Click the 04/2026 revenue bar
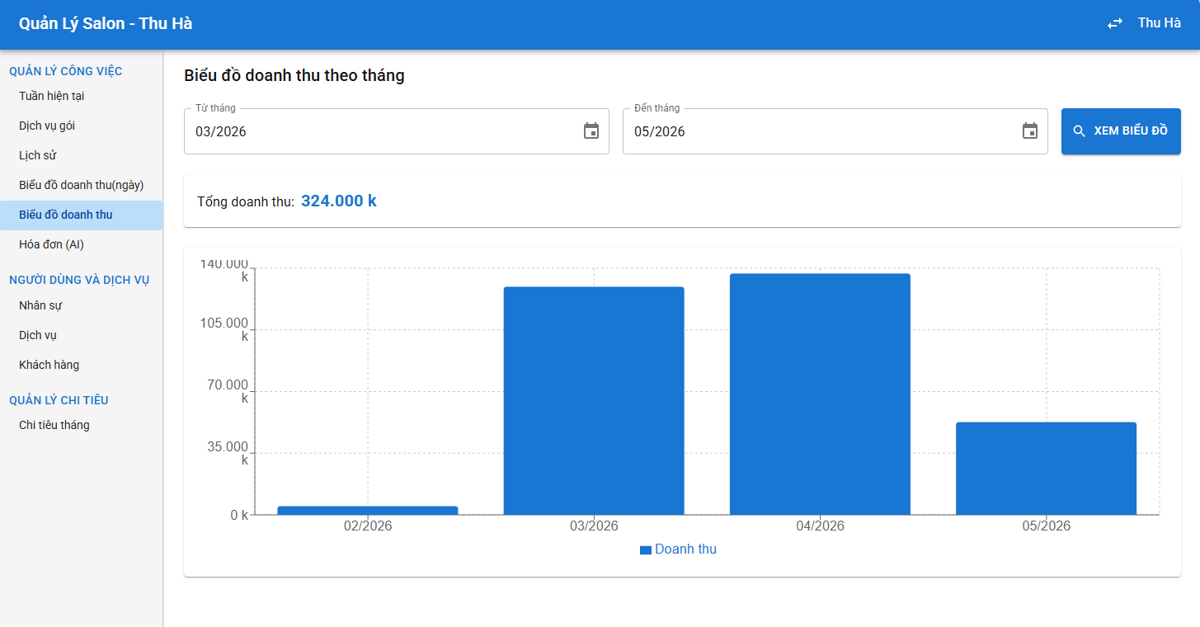Viewport: 1200px width, 627px height. click(820, 394)
